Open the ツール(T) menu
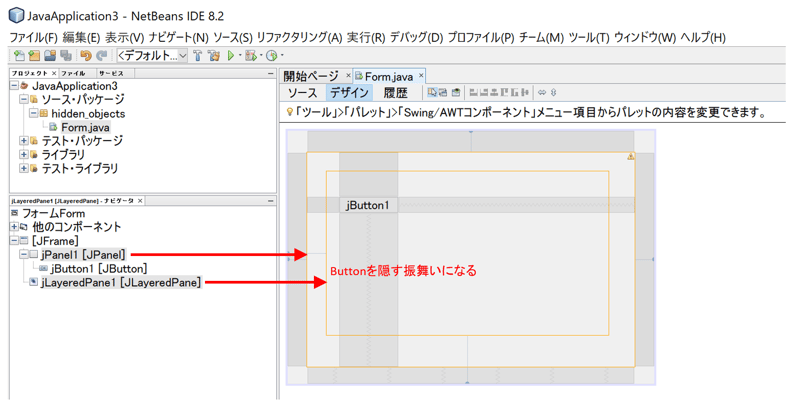The image size is (800, 408). (x=589, y=37)
